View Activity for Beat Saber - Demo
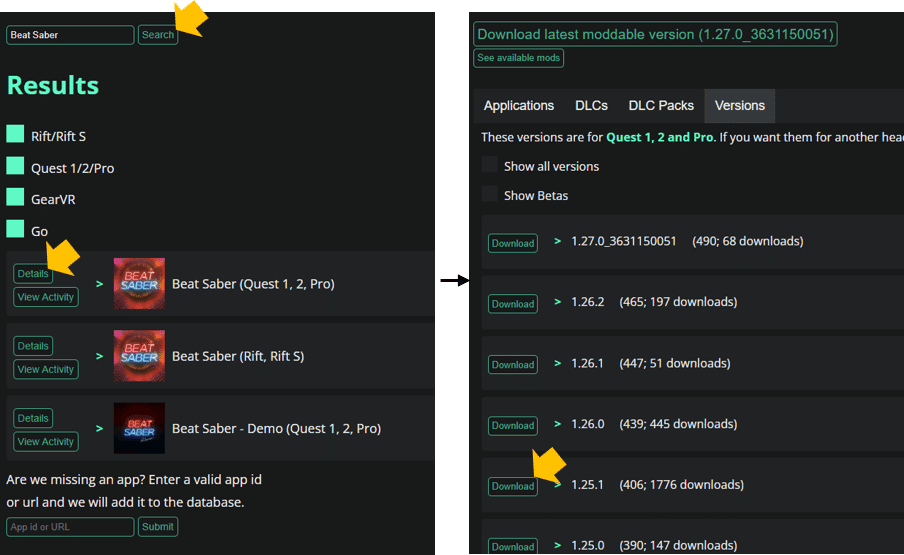Screen dimensions: 904x555 pos(46,441)
